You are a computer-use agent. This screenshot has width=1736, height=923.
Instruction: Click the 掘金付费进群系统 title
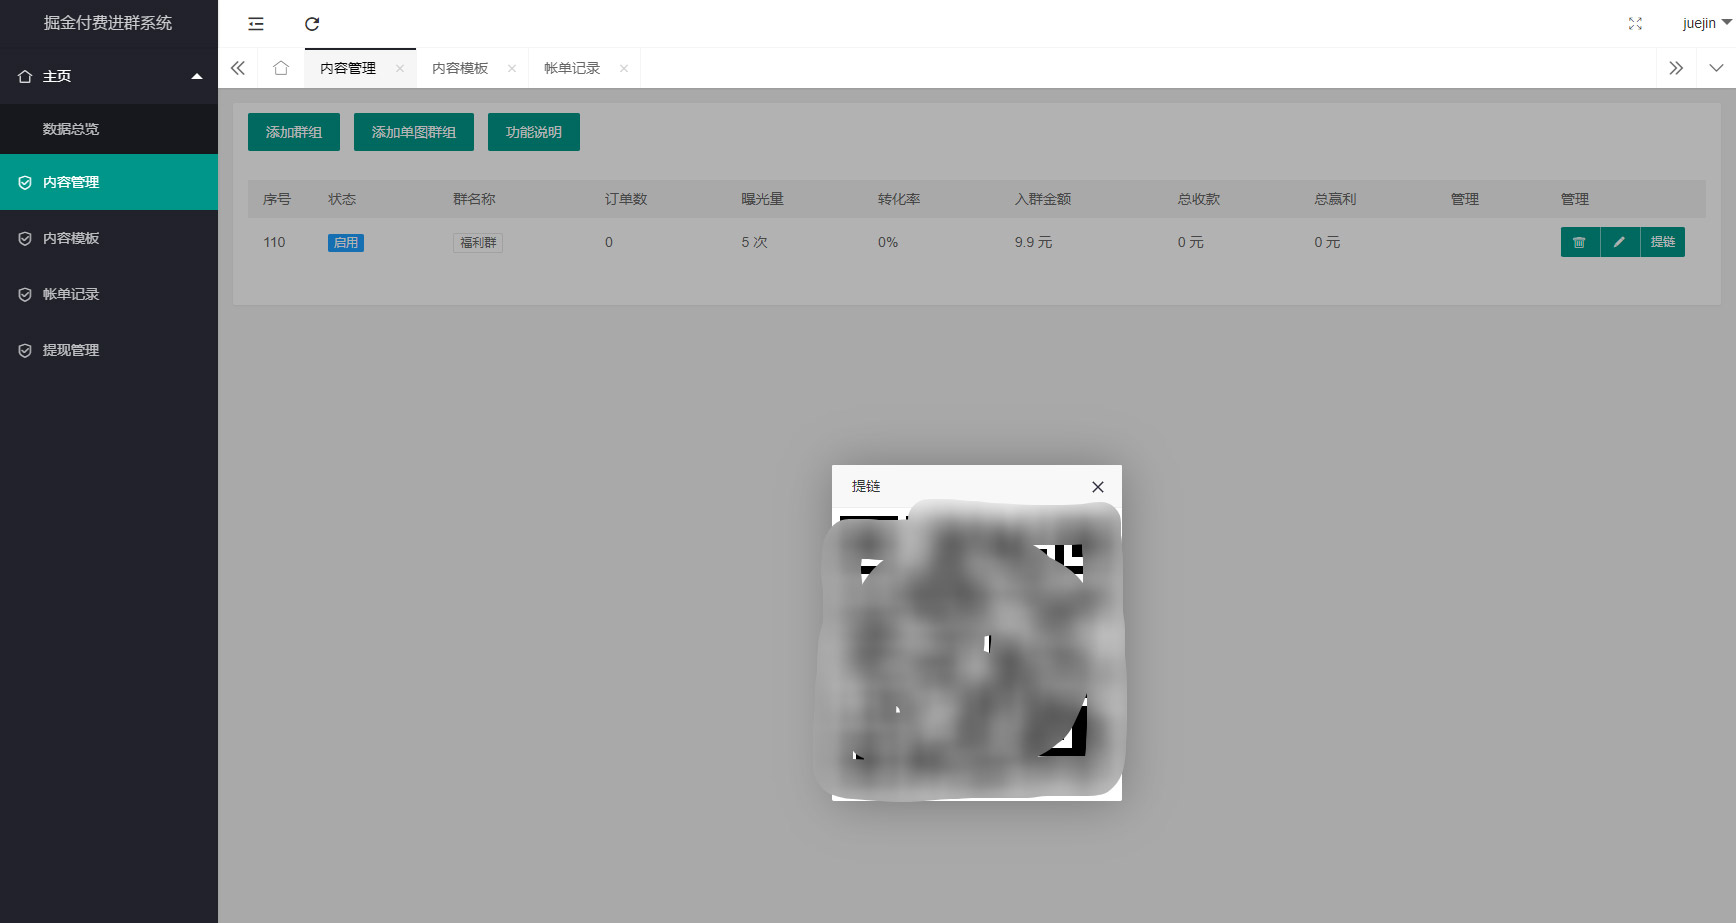click(108, 23)
